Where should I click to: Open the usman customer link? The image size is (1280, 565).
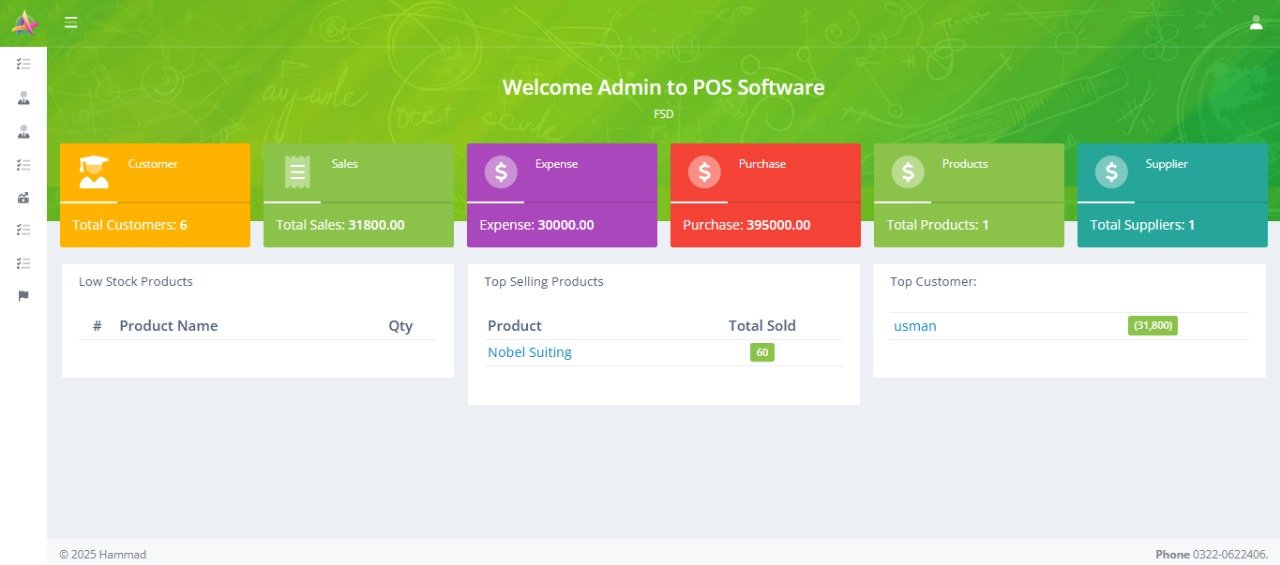[915, 326]
